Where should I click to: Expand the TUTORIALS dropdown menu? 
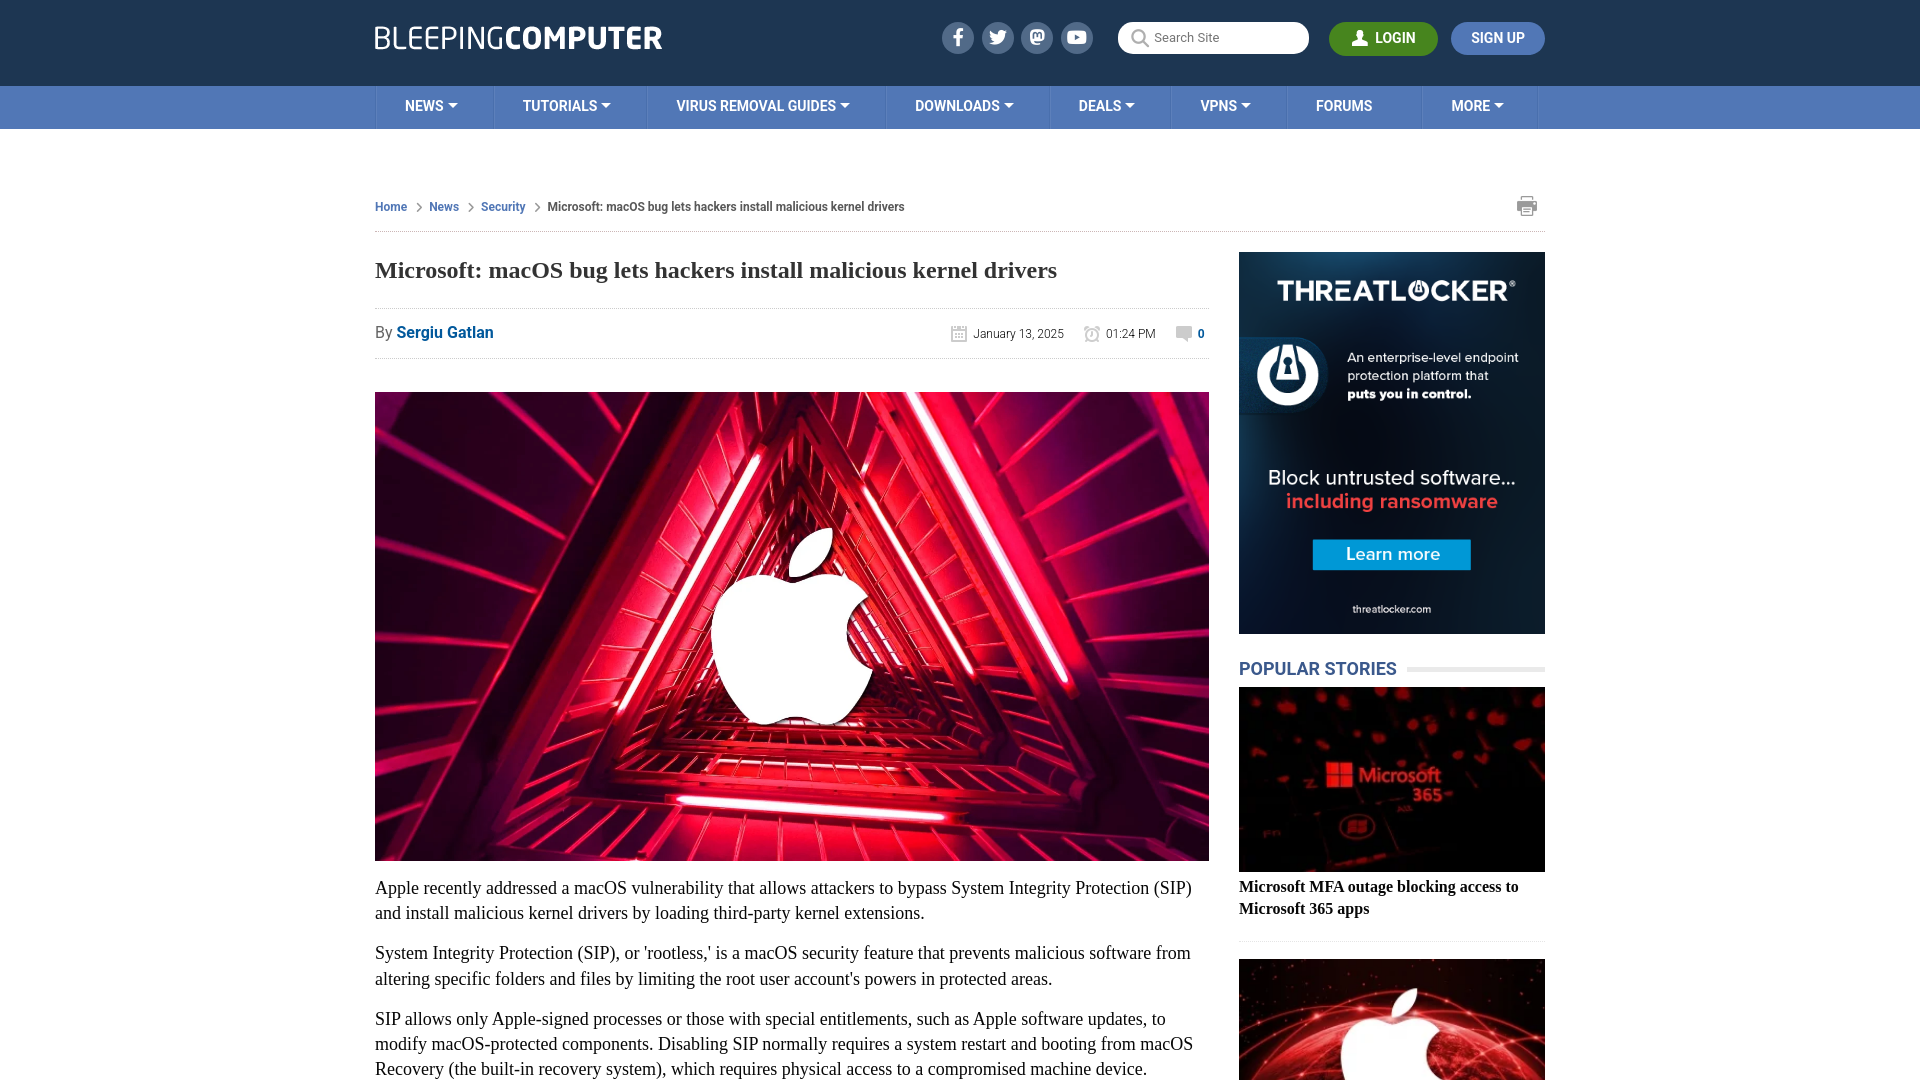click(566, 105)
